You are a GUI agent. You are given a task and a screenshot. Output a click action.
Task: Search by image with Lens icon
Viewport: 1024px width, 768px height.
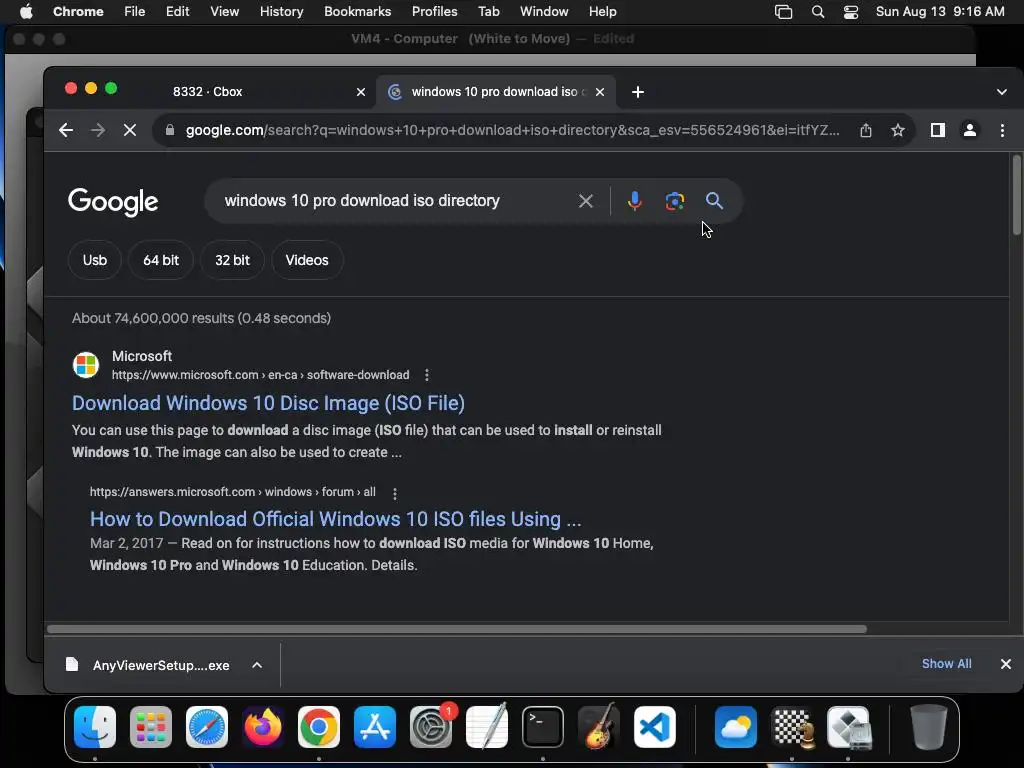675,201
